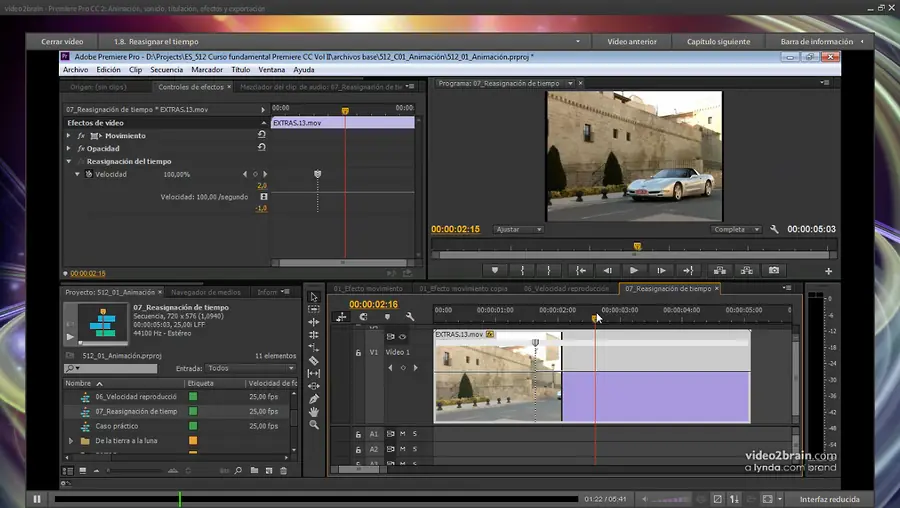900x508 pixels.
Task: Go to Out point in Program monitor
Action: click(688, 270)
